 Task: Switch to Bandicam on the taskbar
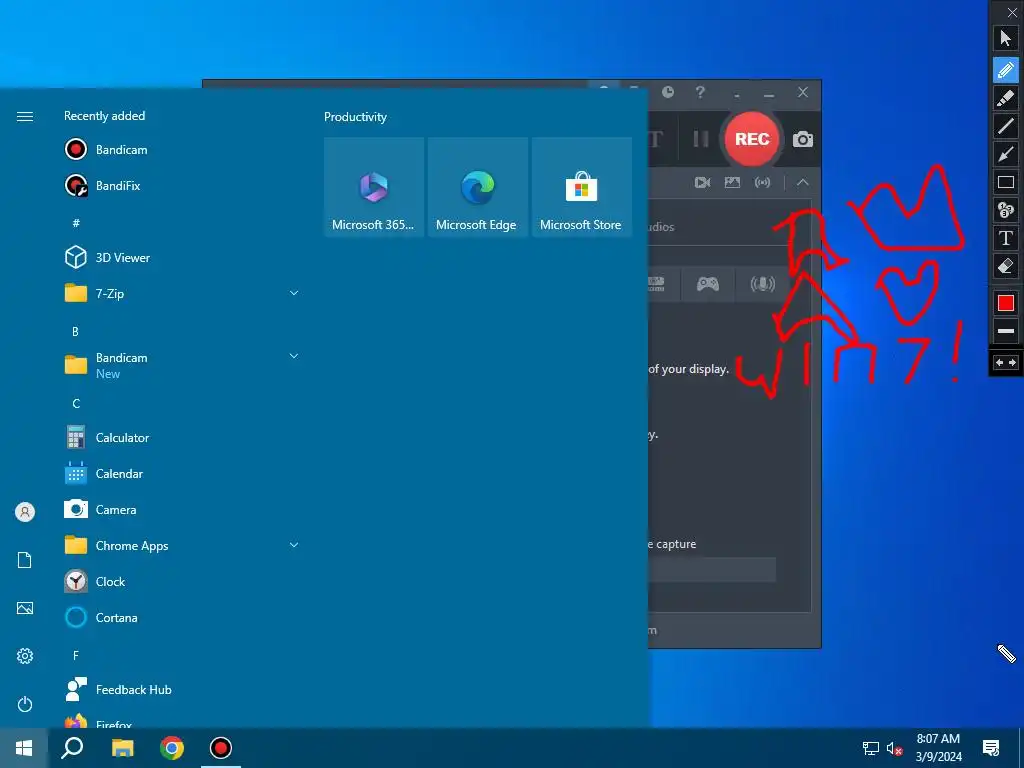[x=221, y=748]
